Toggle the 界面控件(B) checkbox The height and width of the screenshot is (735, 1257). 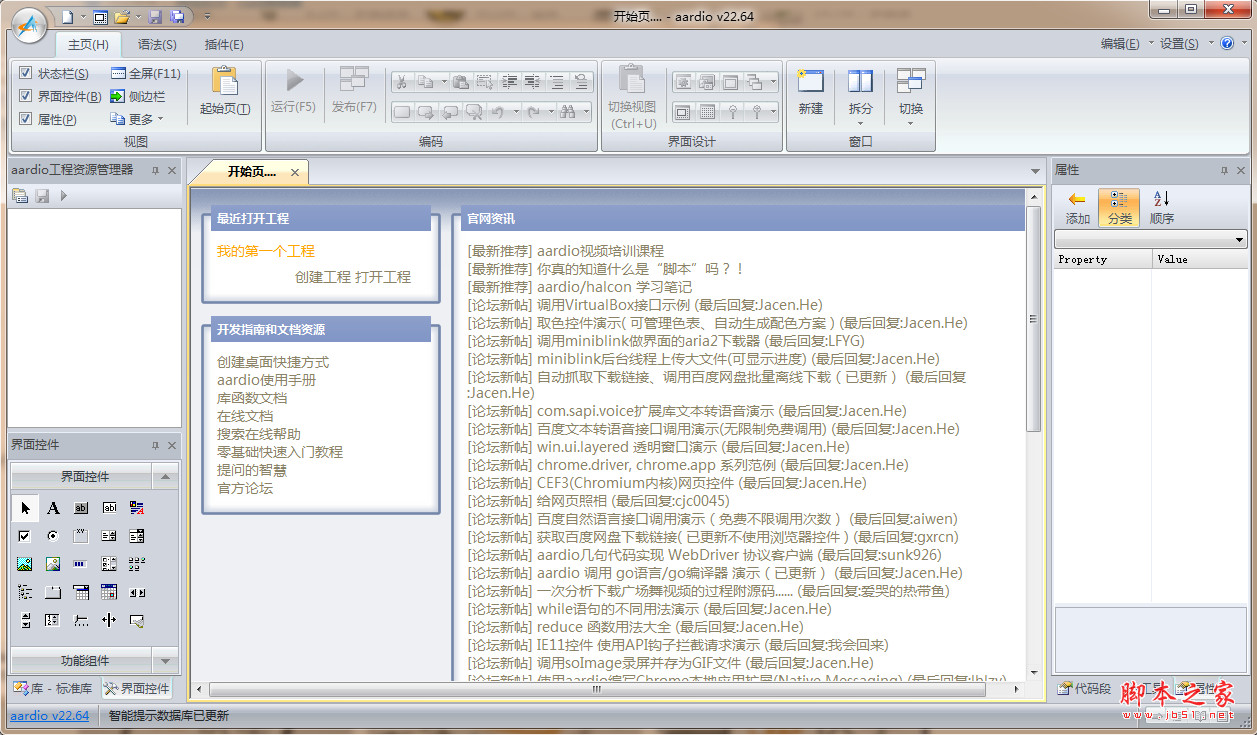[26, 97]
